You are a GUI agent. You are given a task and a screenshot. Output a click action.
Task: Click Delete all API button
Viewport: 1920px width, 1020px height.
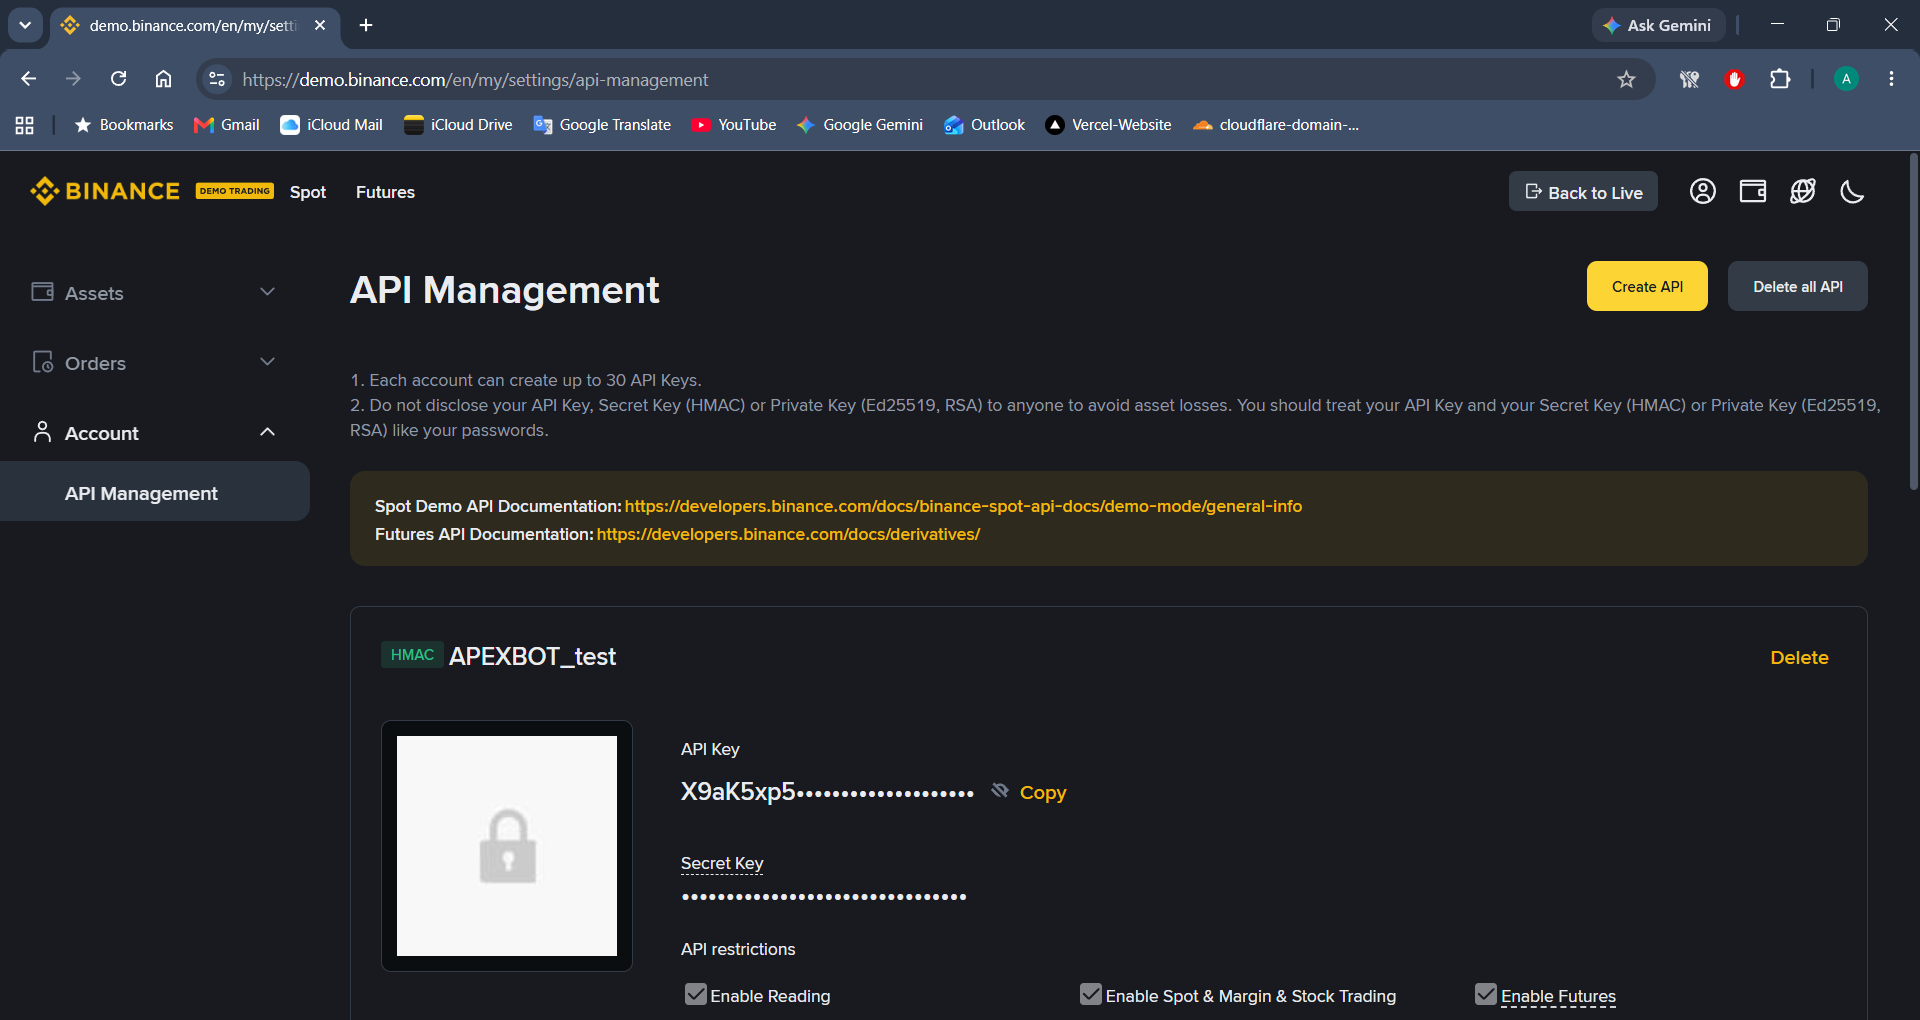coord(1797,286)
